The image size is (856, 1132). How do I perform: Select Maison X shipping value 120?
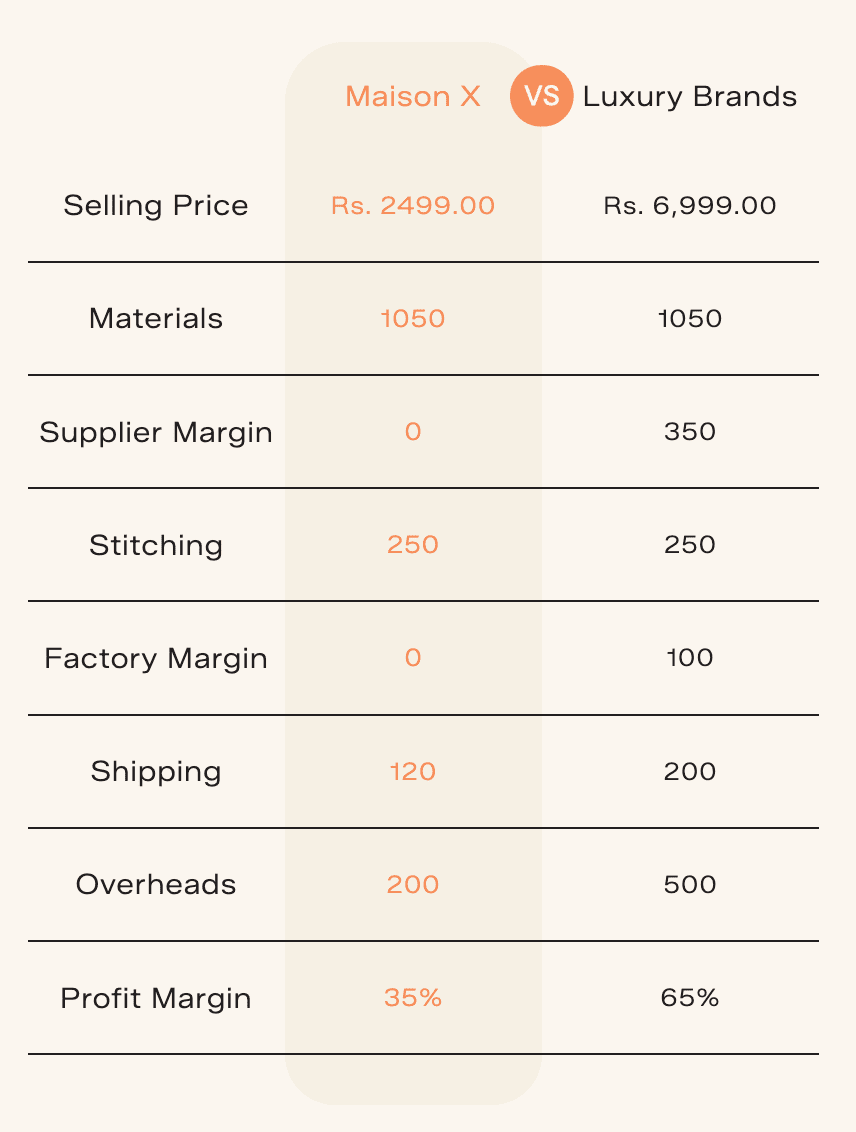tap(413, 772)
